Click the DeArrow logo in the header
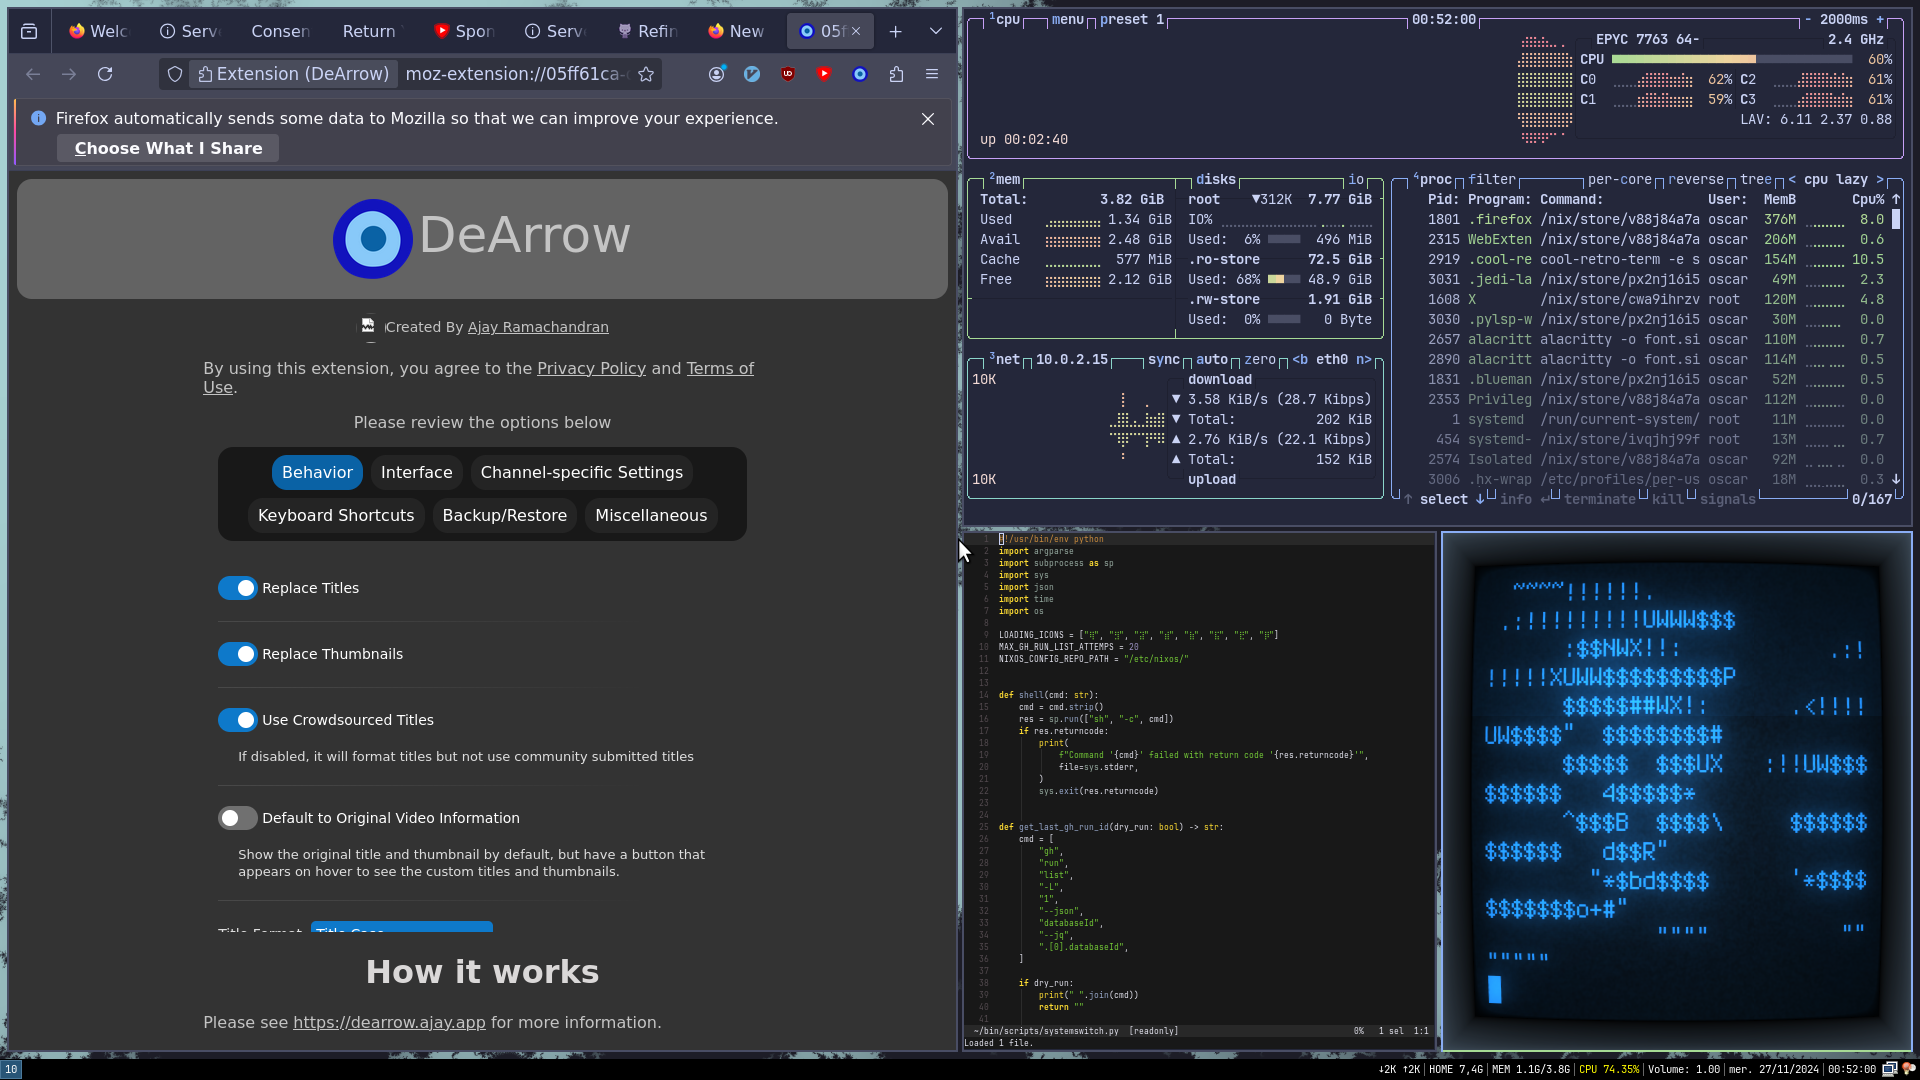Viewport: 1920px width, 1080px height. click(x=373, y=238)
